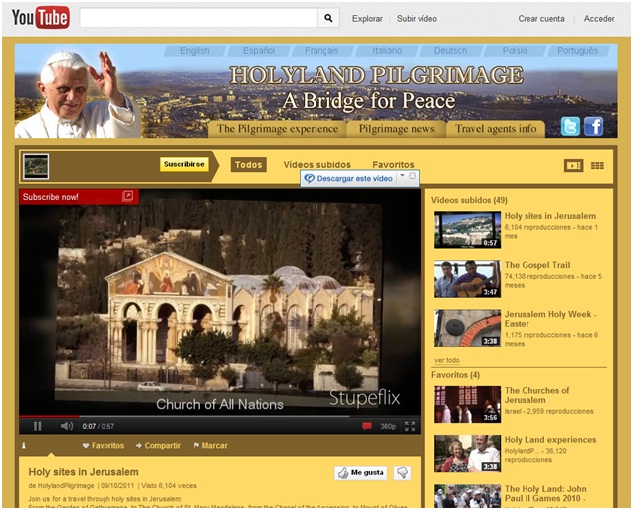Add to favorites below the player

103,445
